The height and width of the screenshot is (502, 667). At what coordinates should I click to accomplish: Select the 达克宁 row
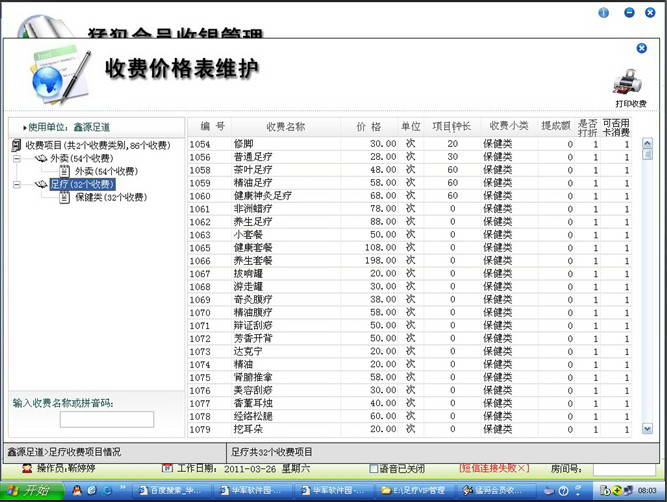[x=410, y=351]
